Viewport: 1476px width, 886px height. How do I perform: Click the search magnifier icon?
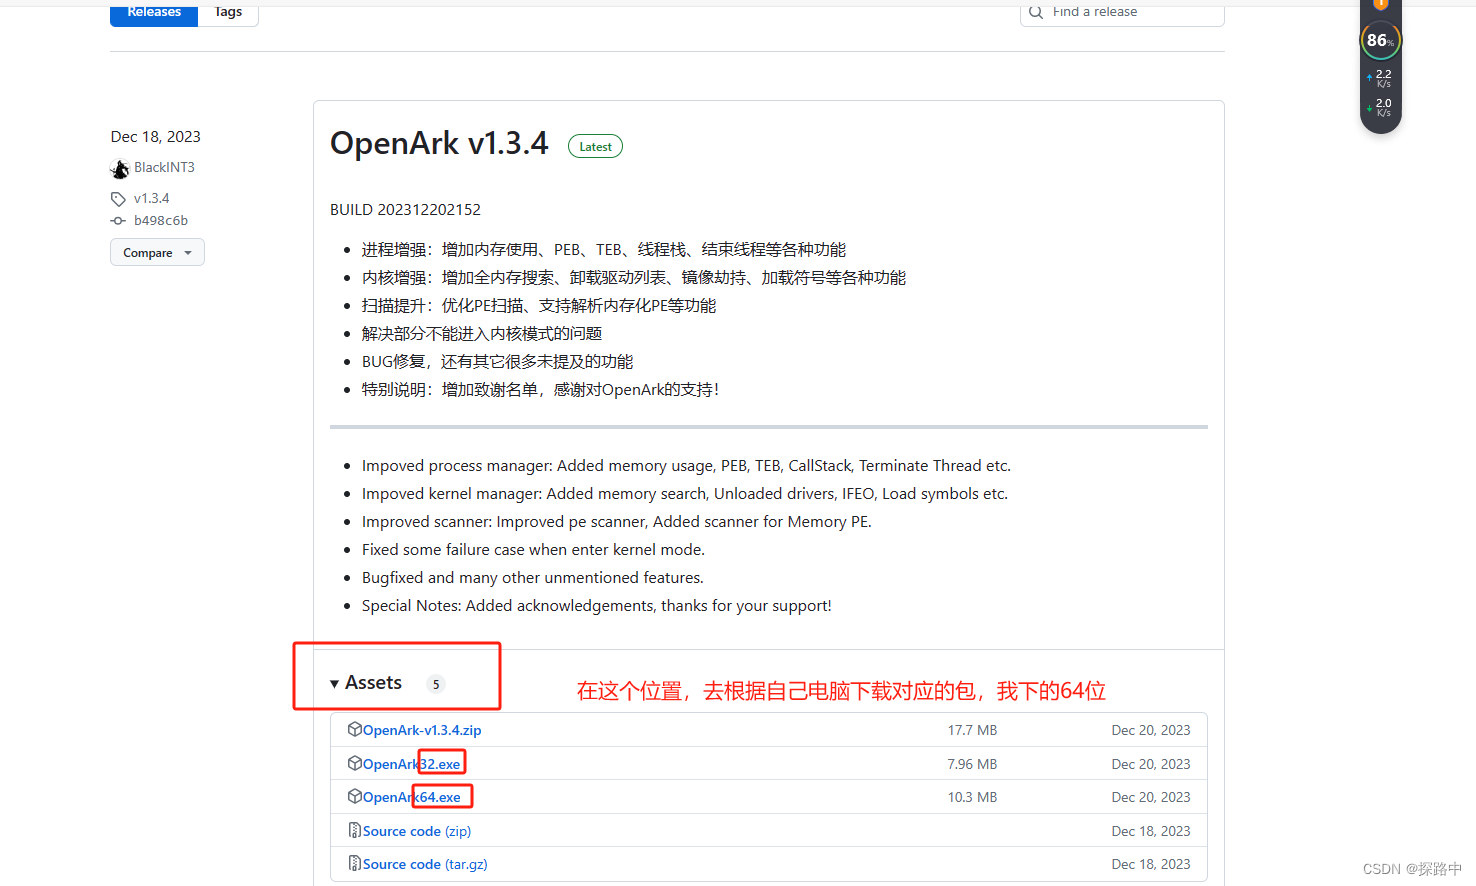[x=1036, y=12]
